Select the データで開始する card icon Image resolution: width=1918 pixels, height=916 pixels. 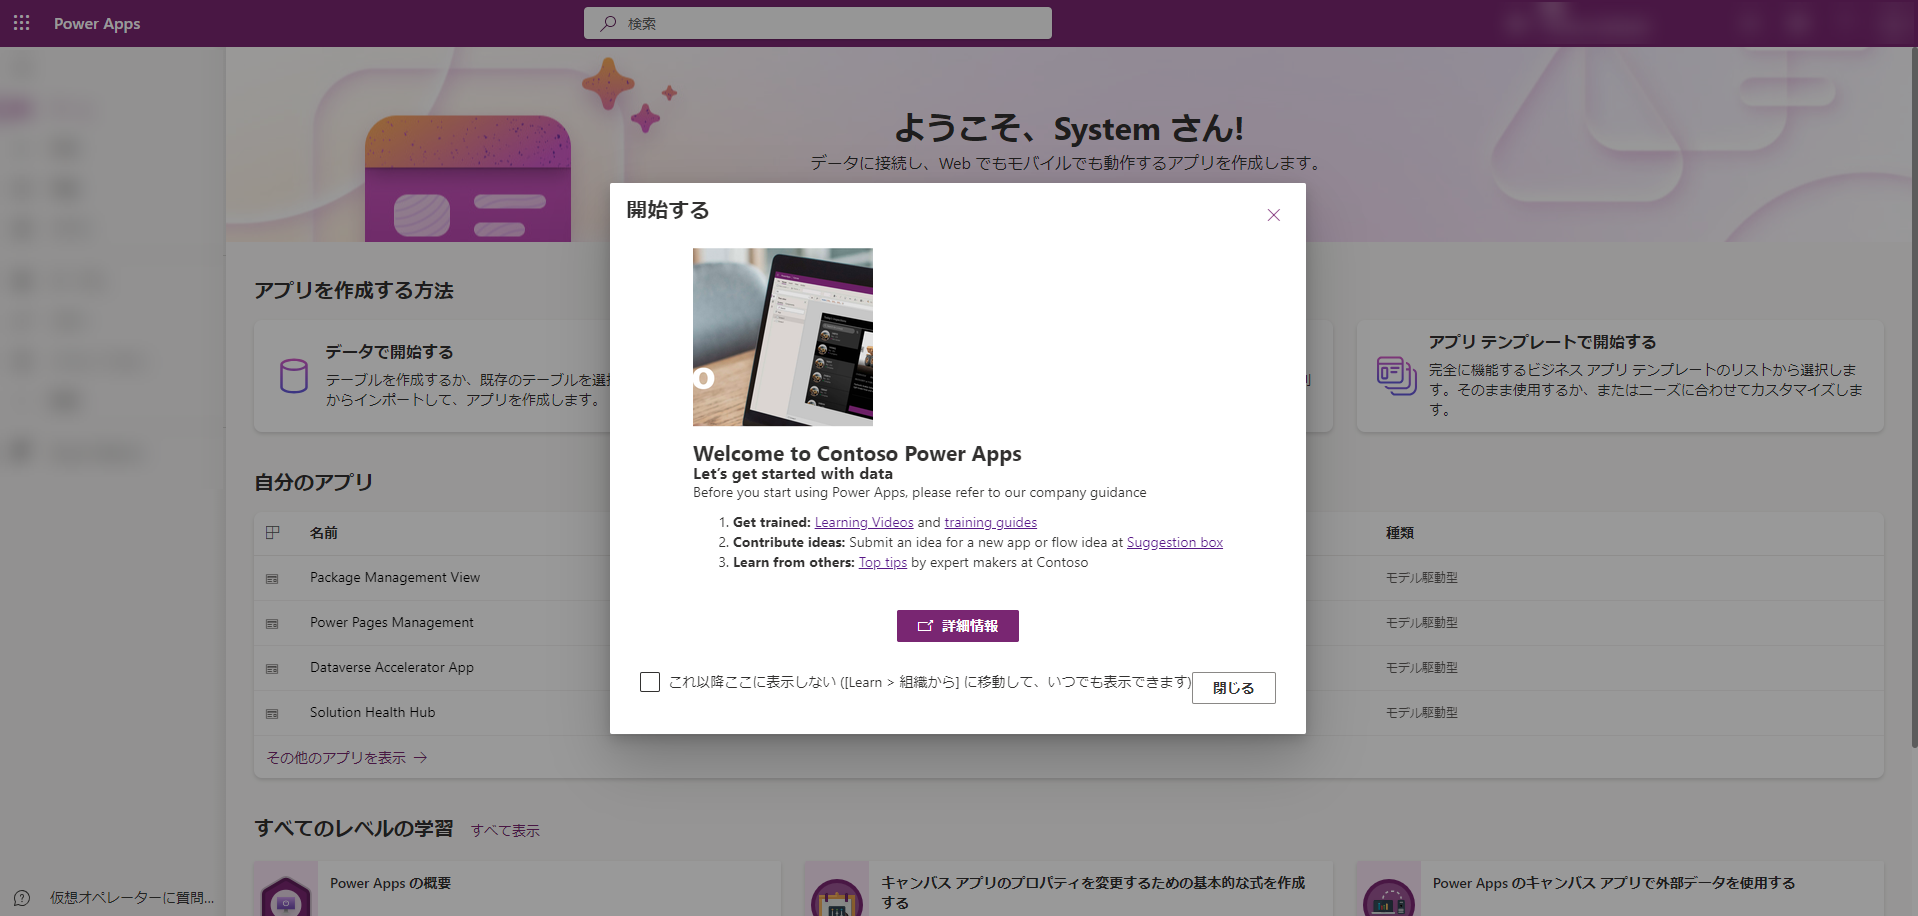(294, 376)
